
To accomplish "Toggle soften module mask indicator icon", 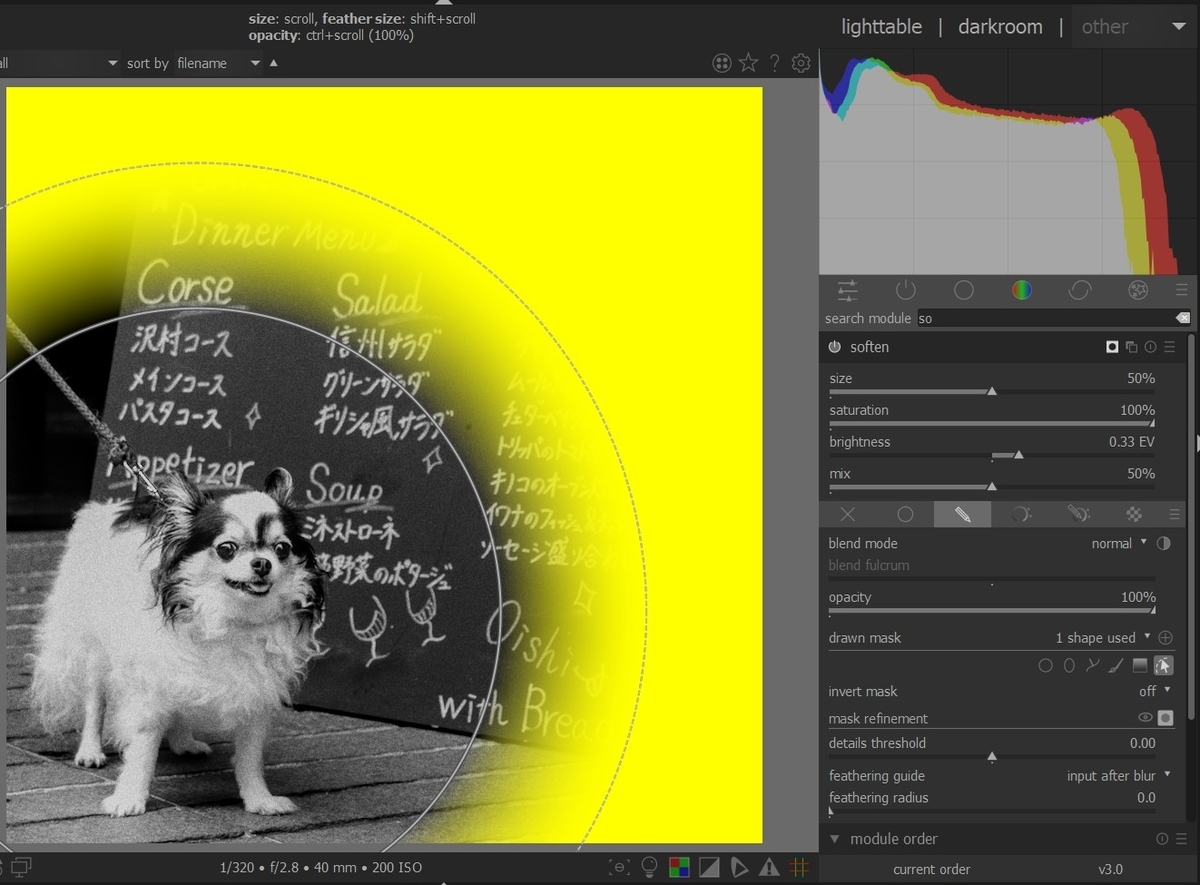I will pos(1112,347).
